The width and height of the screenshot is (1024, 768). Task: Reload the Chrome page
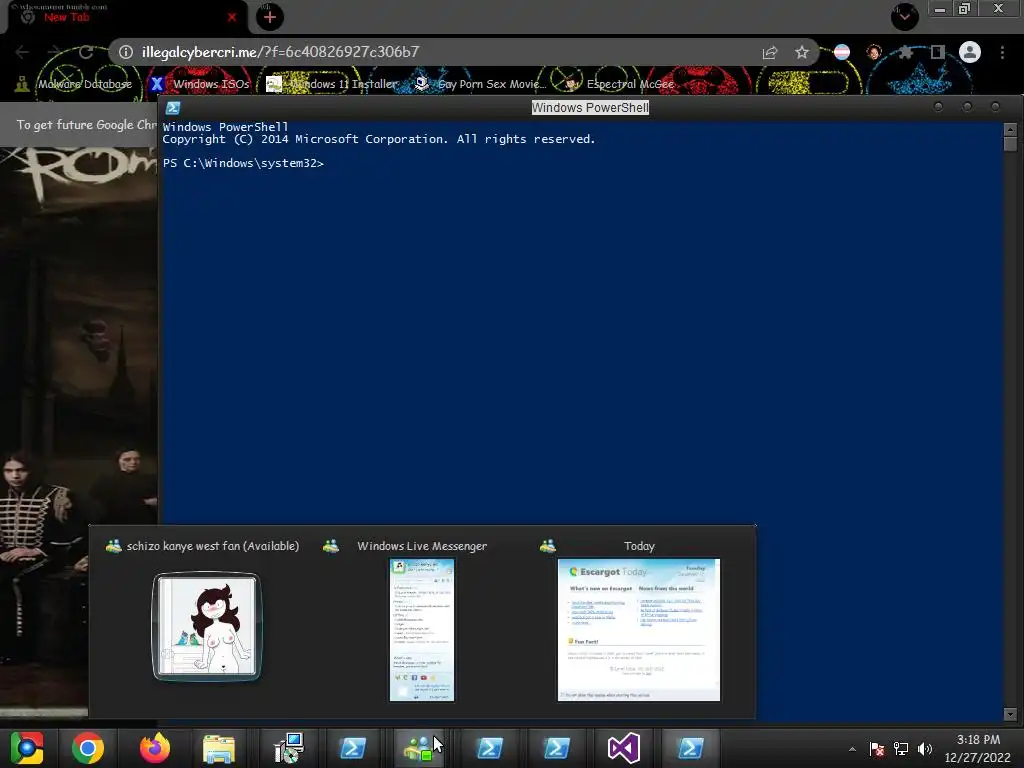click(86, 52)
